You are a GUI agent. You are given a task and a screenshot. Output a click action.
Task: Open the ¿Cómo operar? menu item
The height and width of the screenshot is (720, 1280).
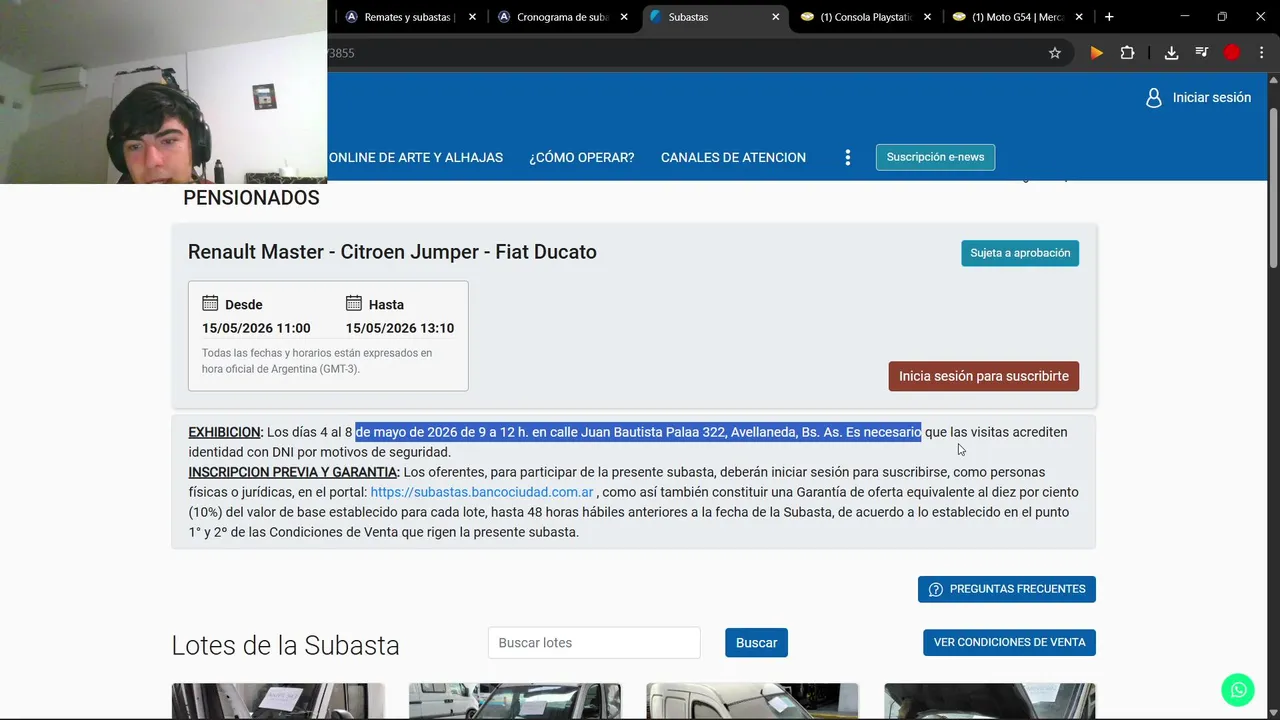click(x=582, y=157)
